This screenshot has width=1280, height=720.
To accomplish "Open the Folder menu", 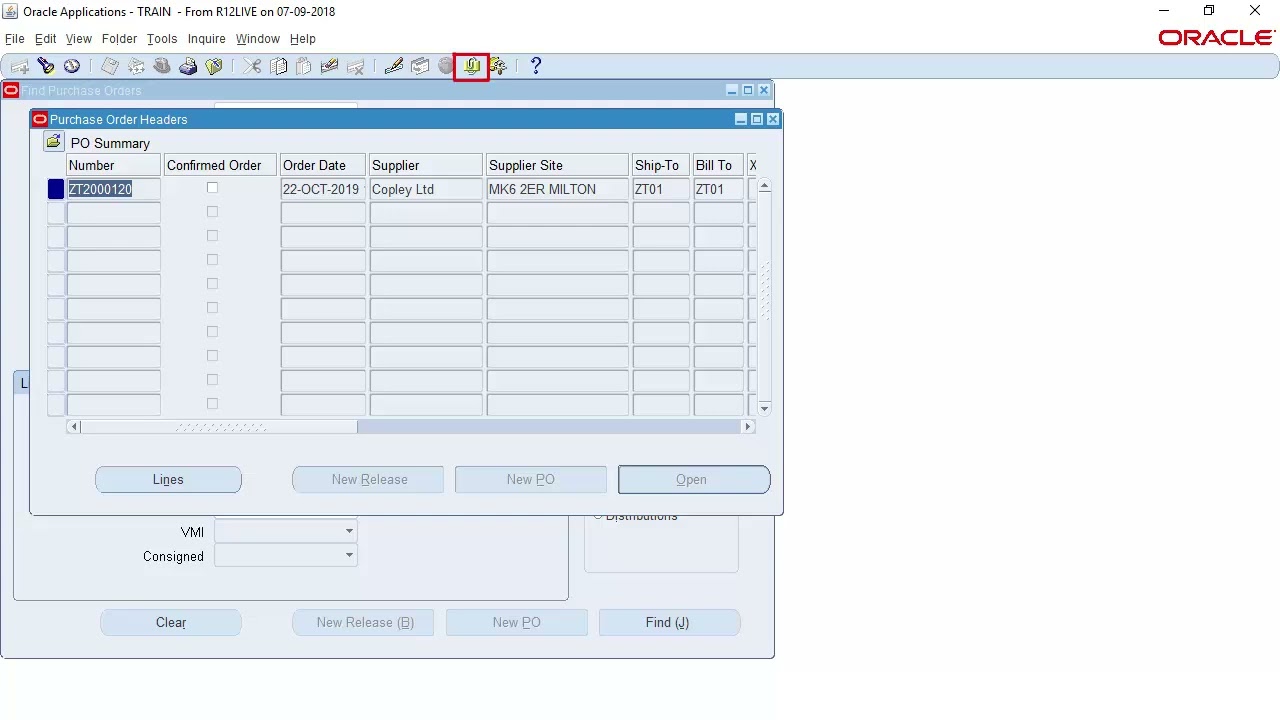I will click(119, 39).
